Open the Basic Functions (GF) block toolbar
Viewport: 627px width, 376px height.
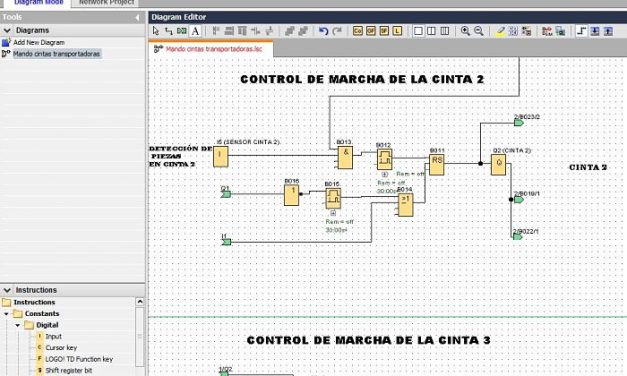[x=371, y=31]
